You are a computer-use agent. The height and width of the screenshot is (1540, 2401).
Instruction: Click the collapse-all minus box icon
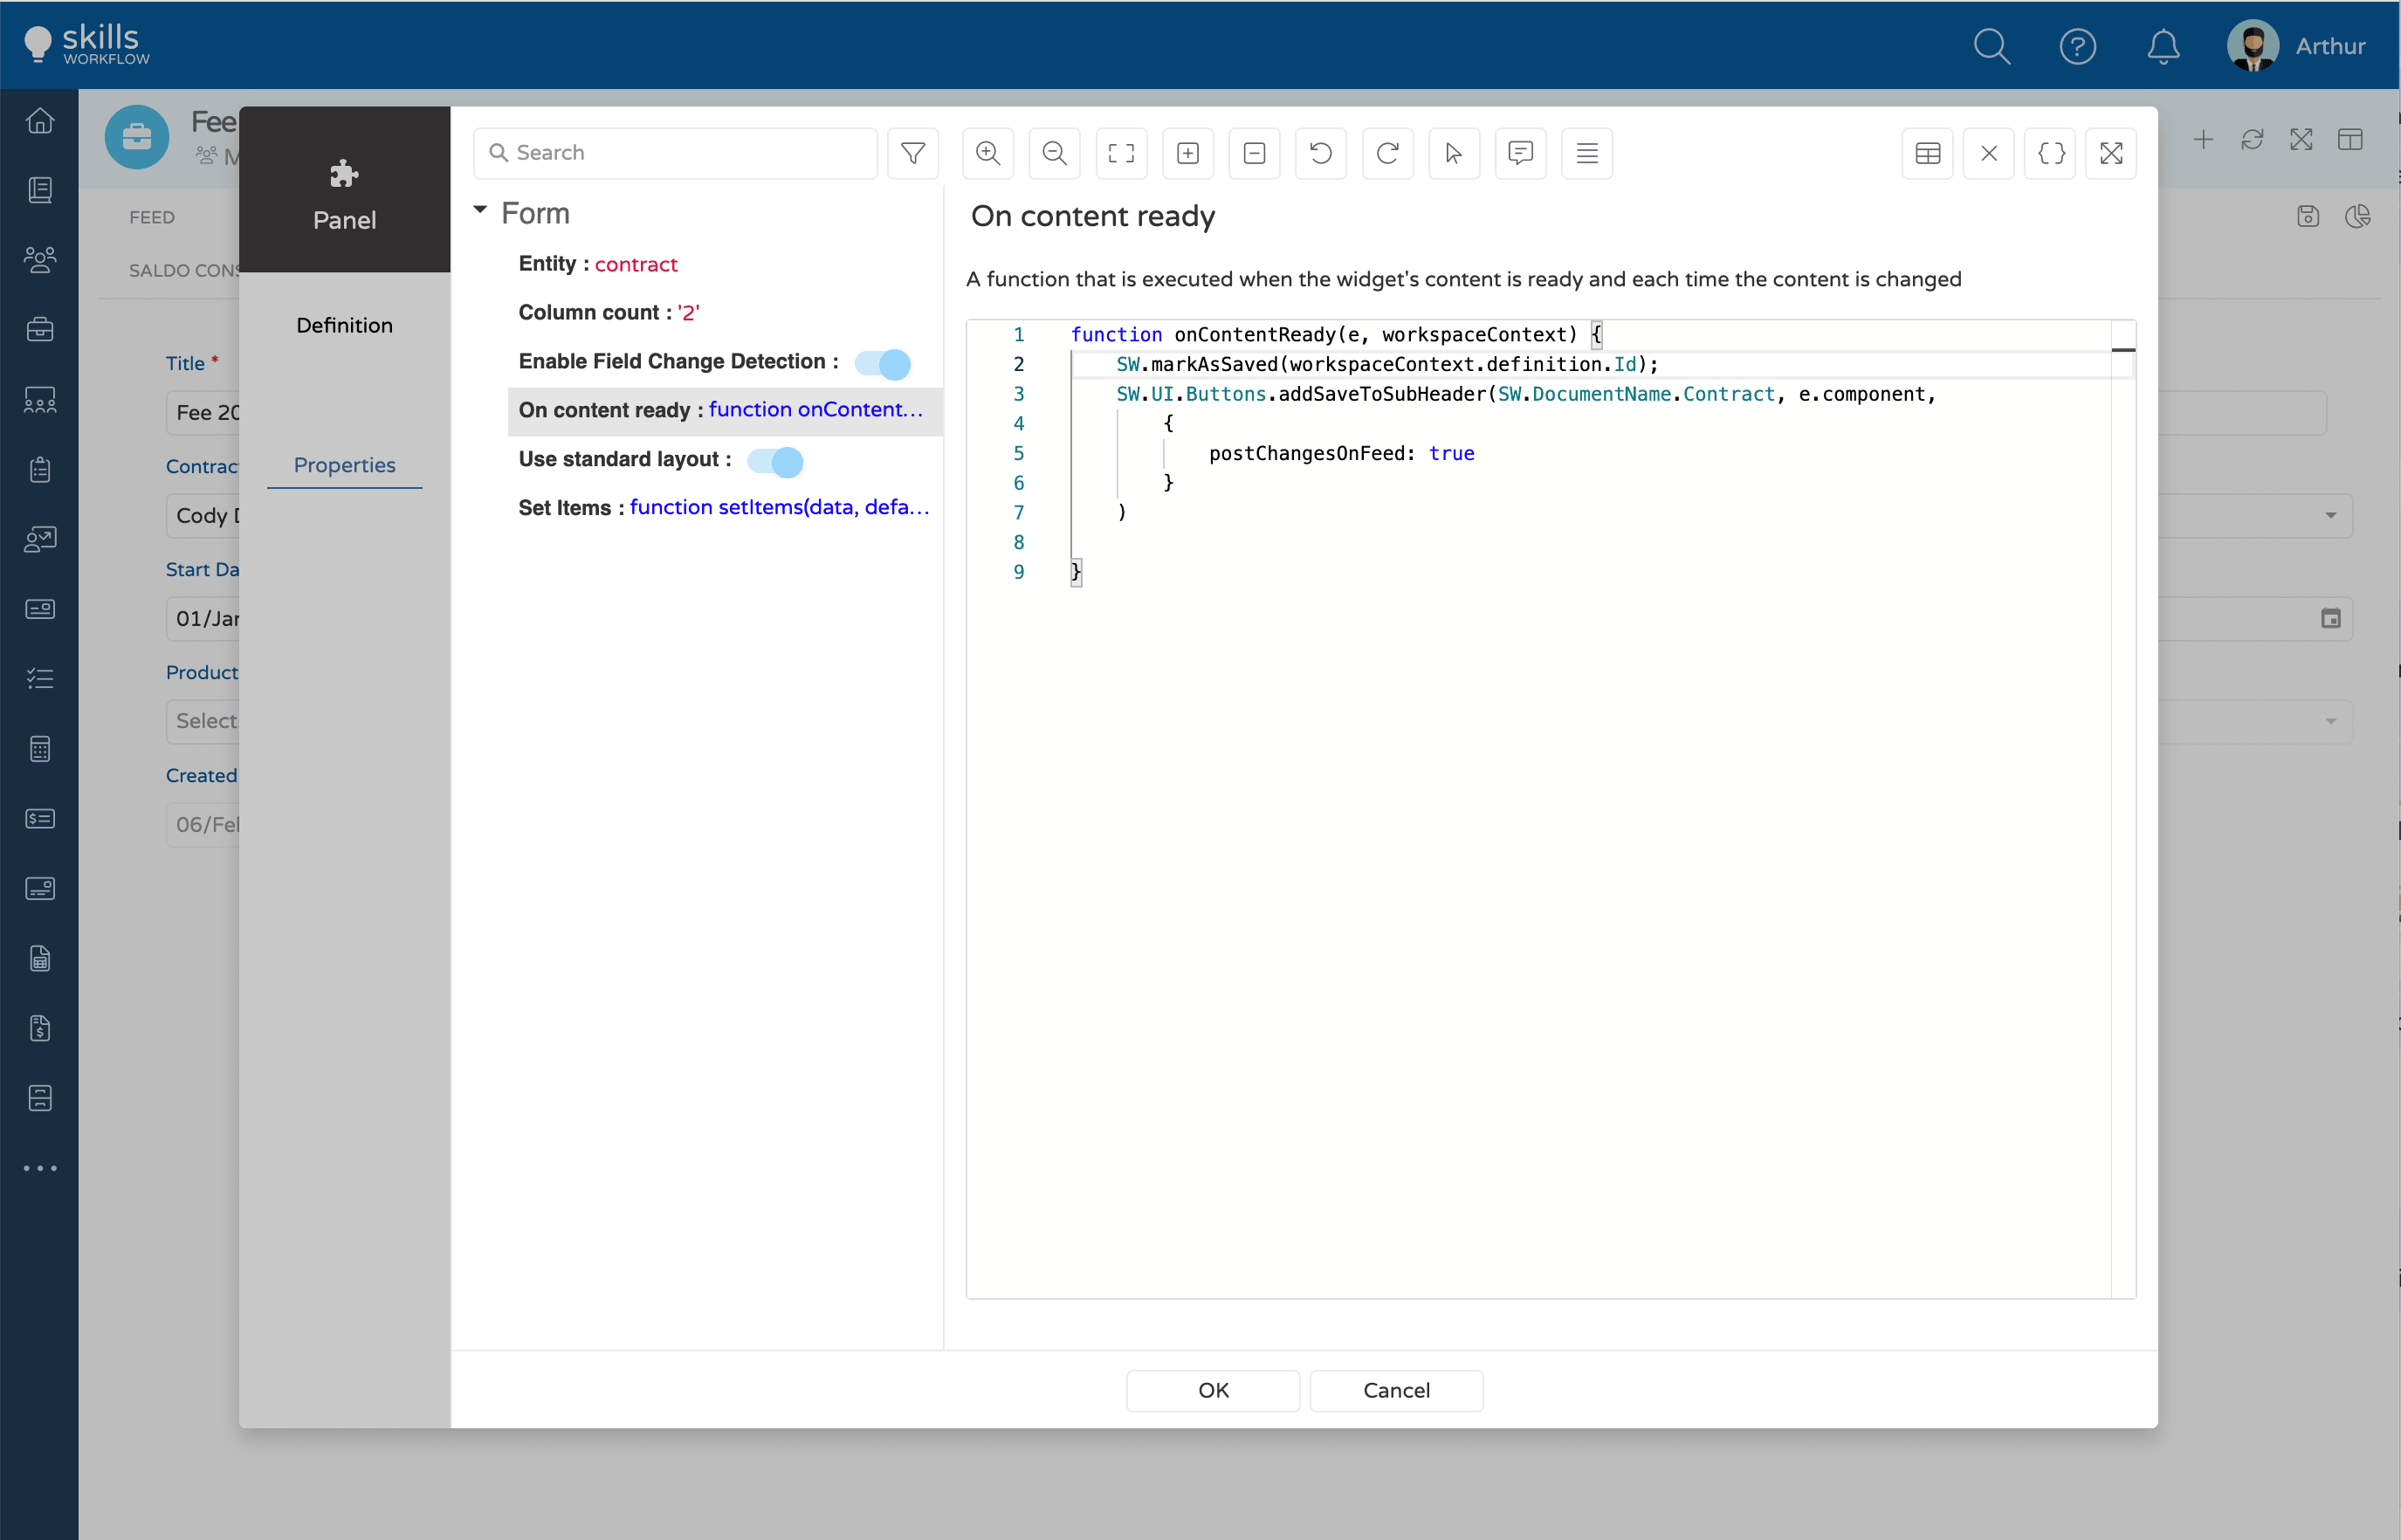(x=1254, y=153)
